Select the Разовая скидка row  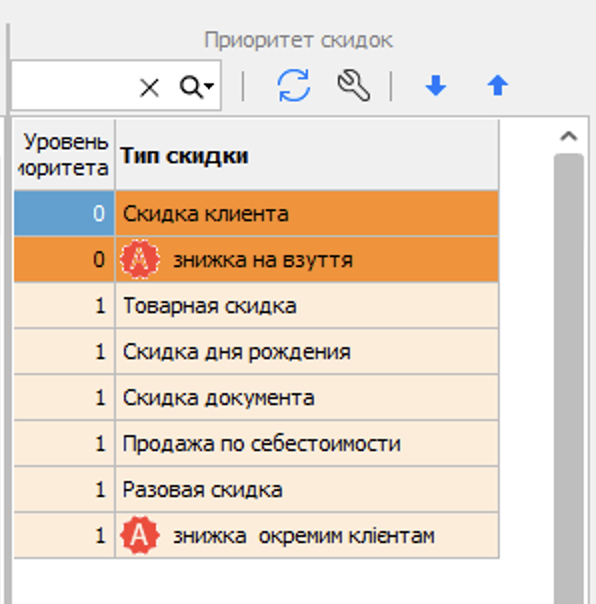tap(256, 490)
